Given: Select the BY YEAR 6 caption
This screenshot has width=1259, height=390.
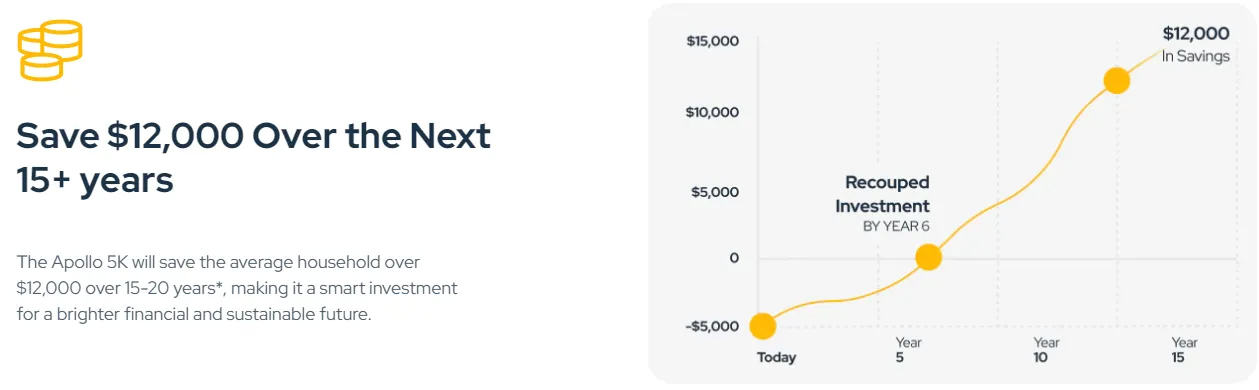Looking at the screenshot, I should click(x=896, y=227).
